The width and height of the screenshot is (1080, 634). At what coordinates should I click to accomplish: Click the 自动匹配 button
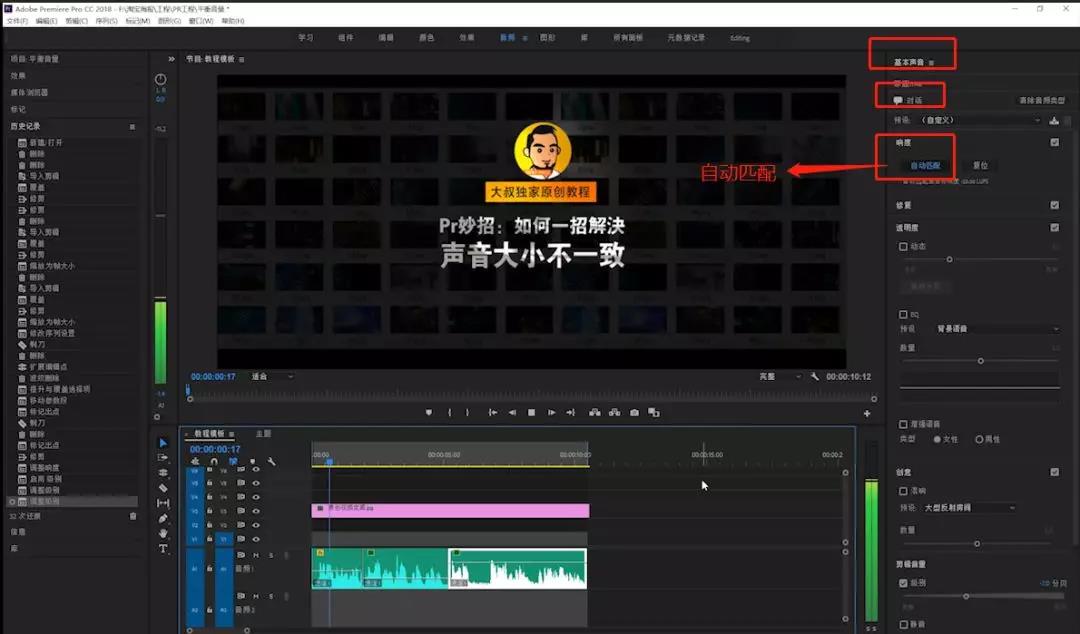coord(925,166)
